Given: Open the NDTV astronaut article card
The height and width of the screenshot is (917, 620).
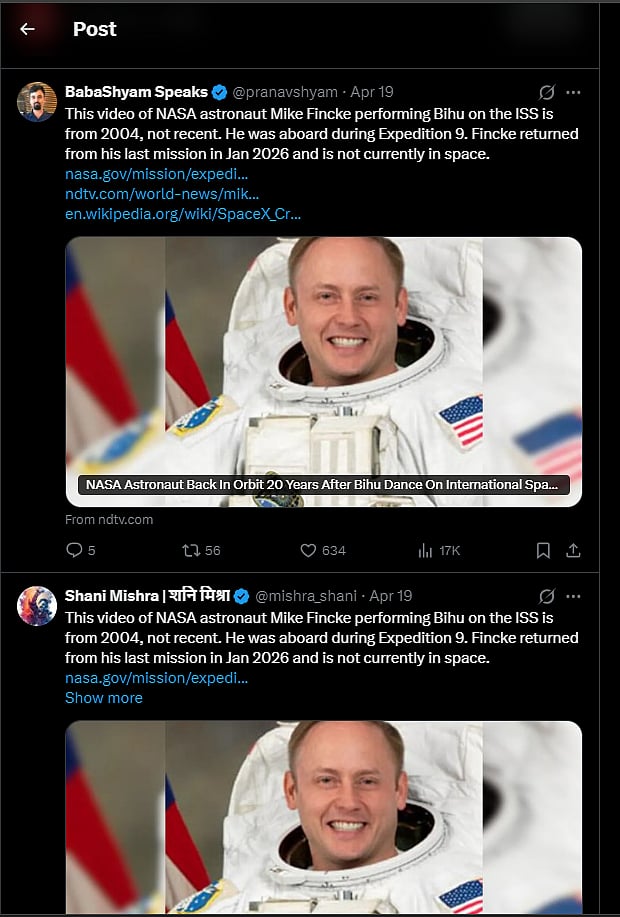Looking at the screenshot, I should tap(323, 370).
